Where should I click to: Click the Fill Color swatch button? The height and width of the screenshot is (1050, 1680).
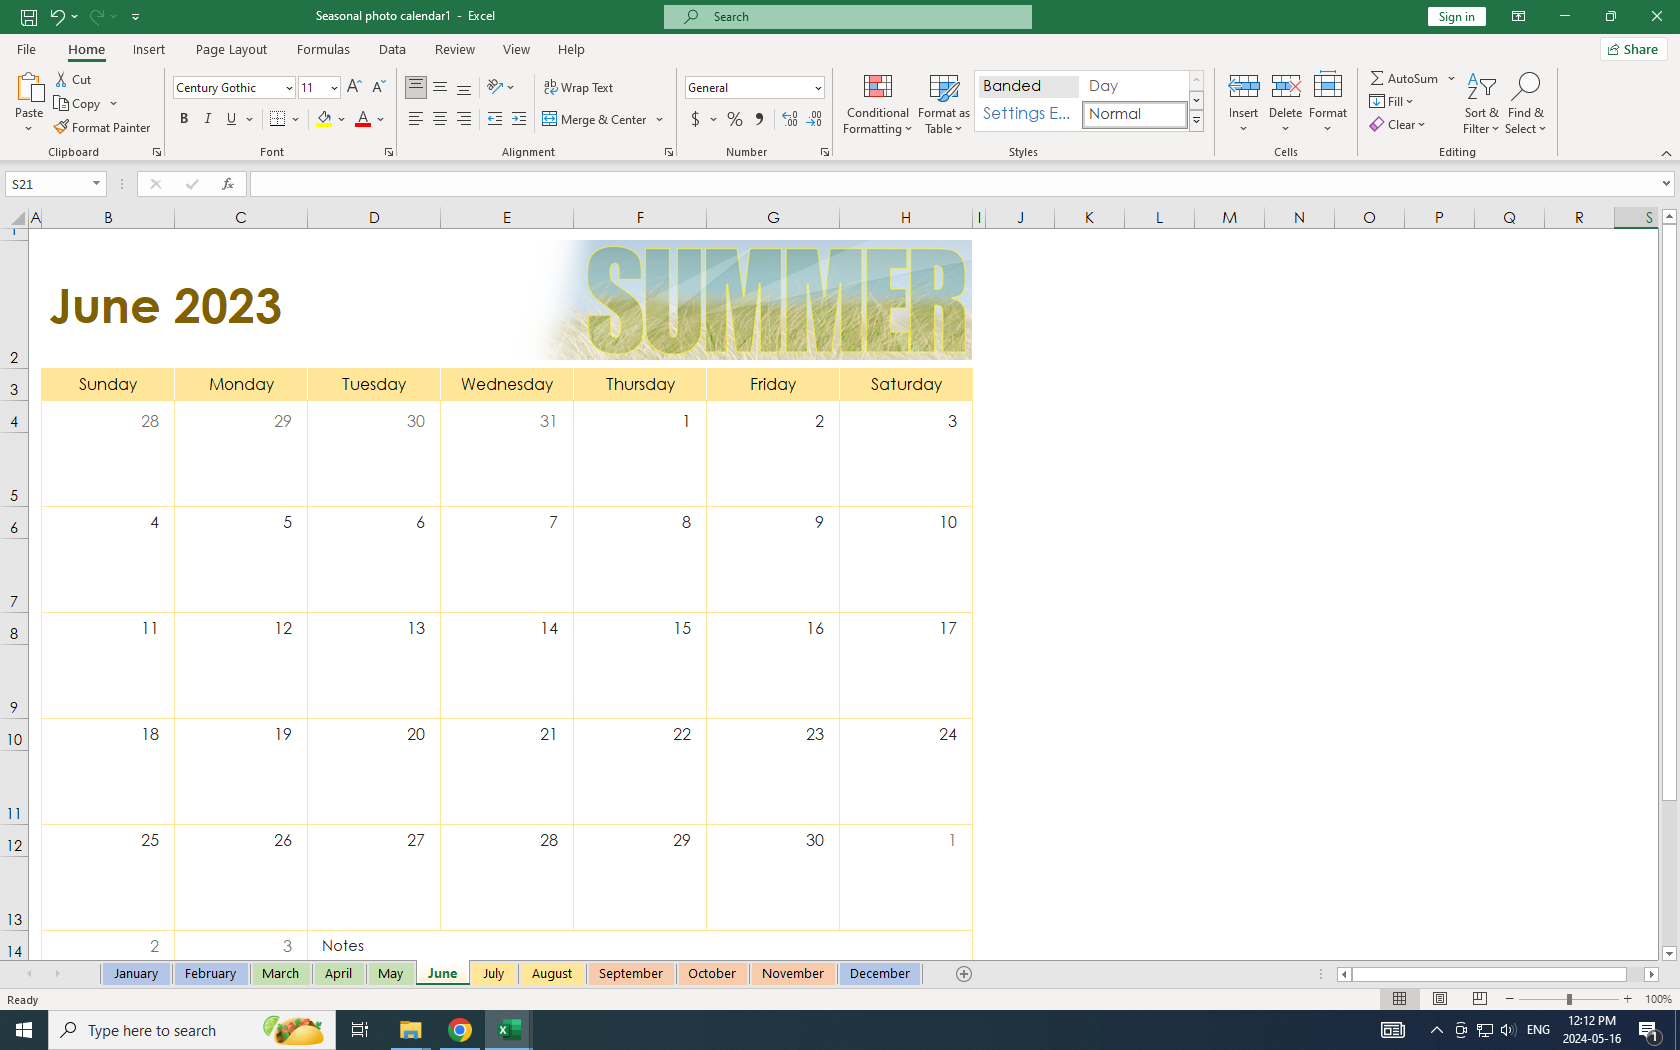click(x=324, y=120)
